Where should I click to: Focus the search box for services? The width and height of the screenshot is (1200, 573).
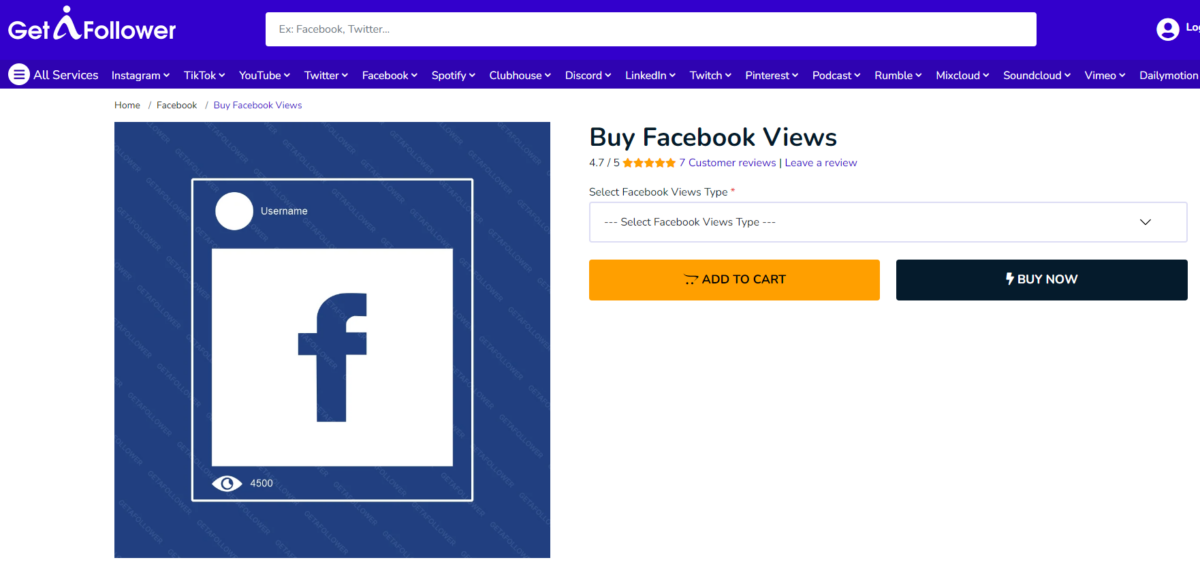[651, 29]
